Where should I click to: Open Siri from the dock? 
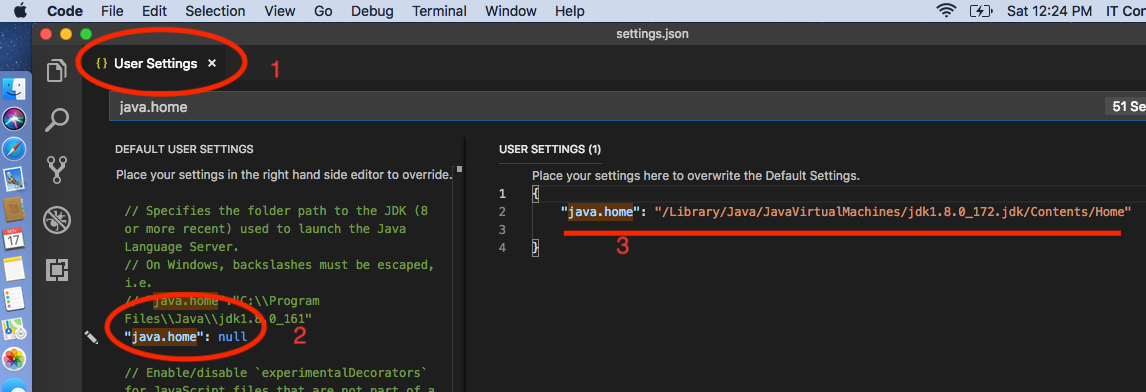pos(14,118)
